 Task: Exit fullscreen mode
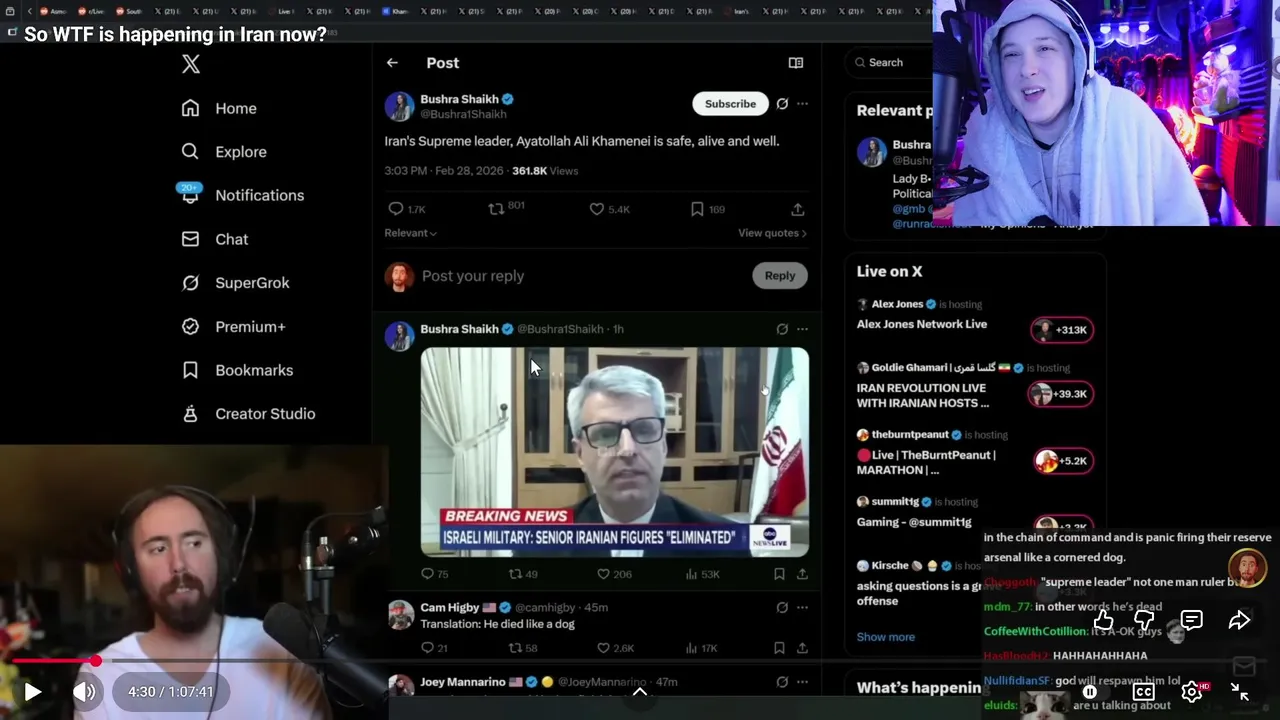1239,691
